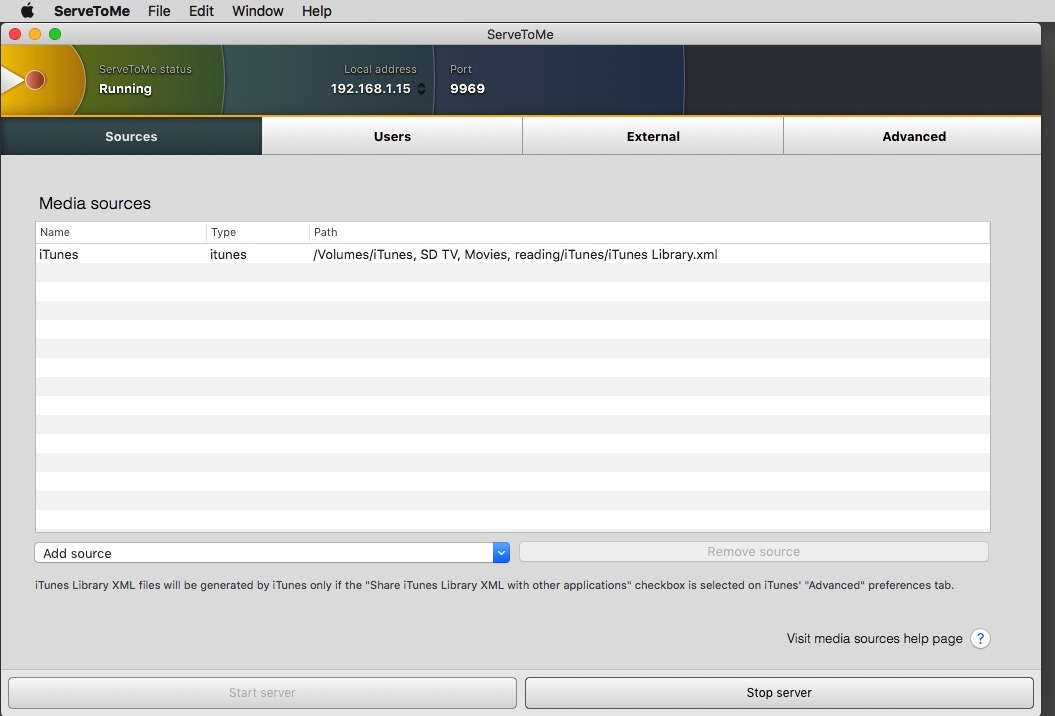Screen dimensions: 1055x716
Task: Open the Window menu
Action: click(258, 11)
